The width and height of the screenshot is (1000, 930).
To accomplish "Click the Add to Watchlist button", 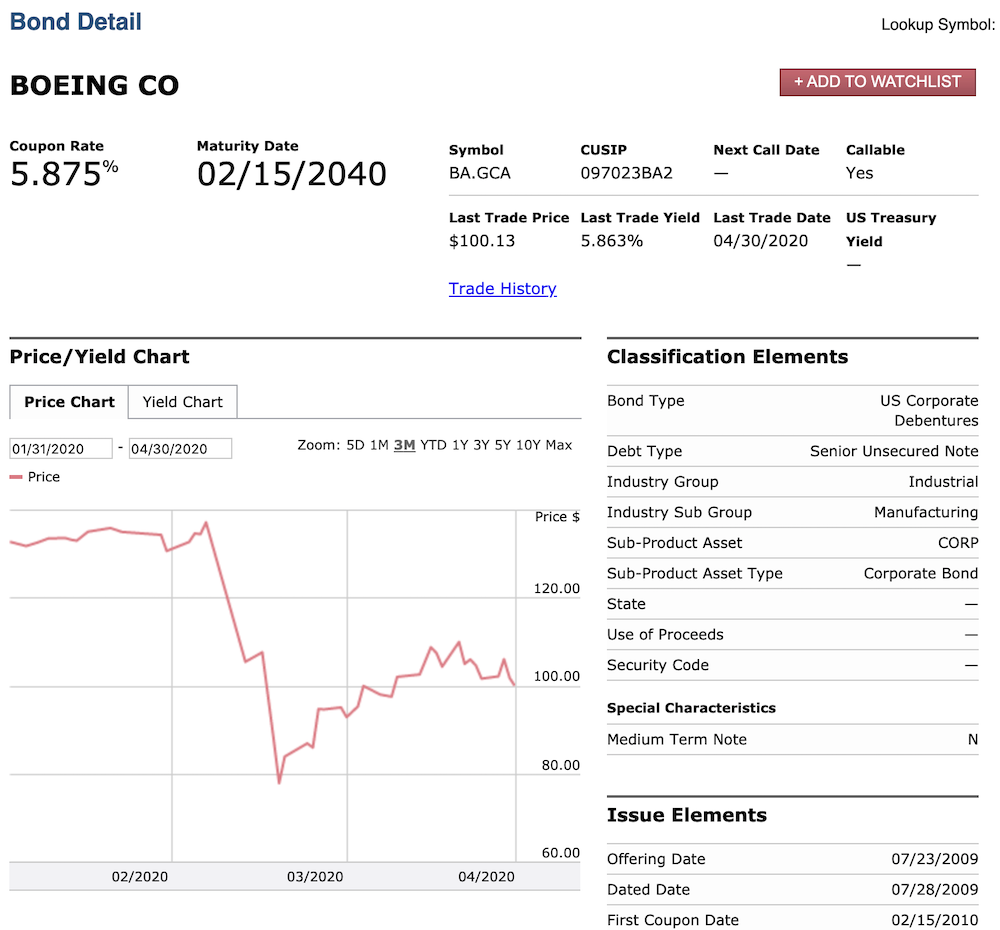I will pos(877,82).
